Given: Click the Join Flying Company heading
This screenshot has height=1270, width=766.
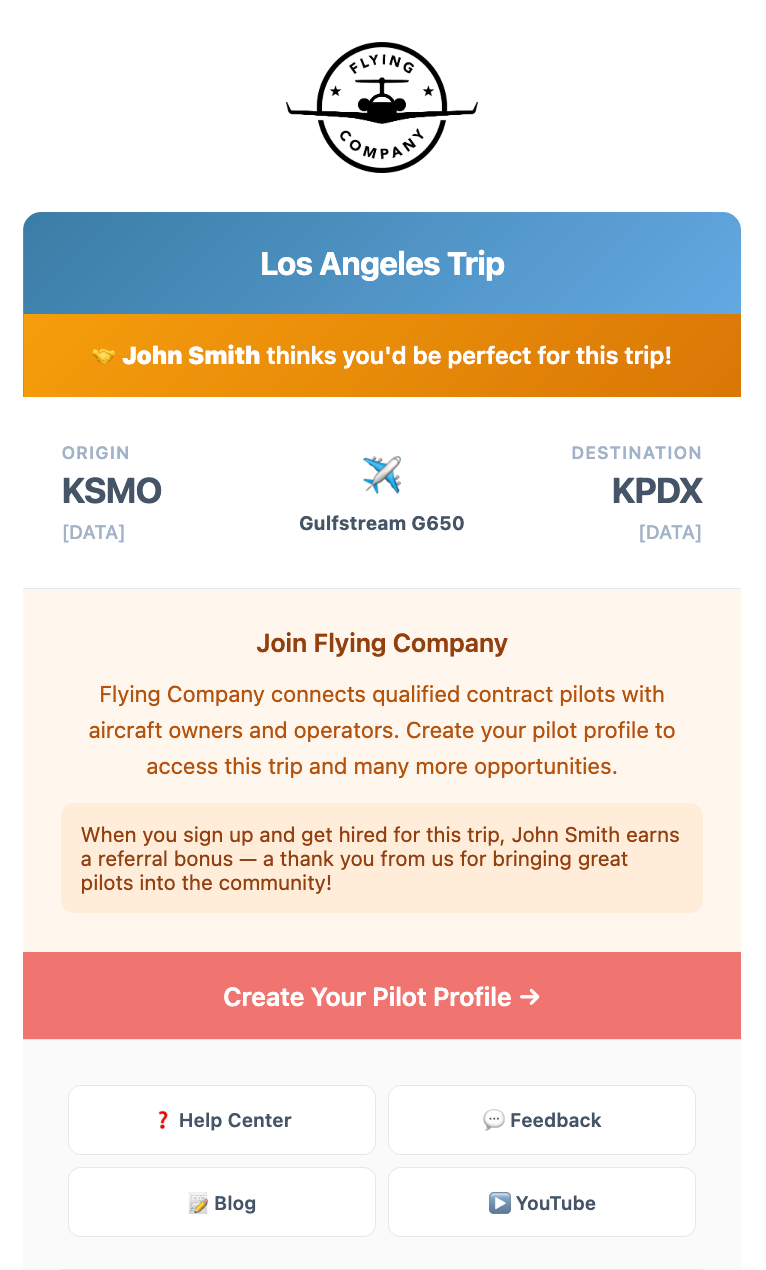Looking at the screenshot, I should (x=382, y=643).
